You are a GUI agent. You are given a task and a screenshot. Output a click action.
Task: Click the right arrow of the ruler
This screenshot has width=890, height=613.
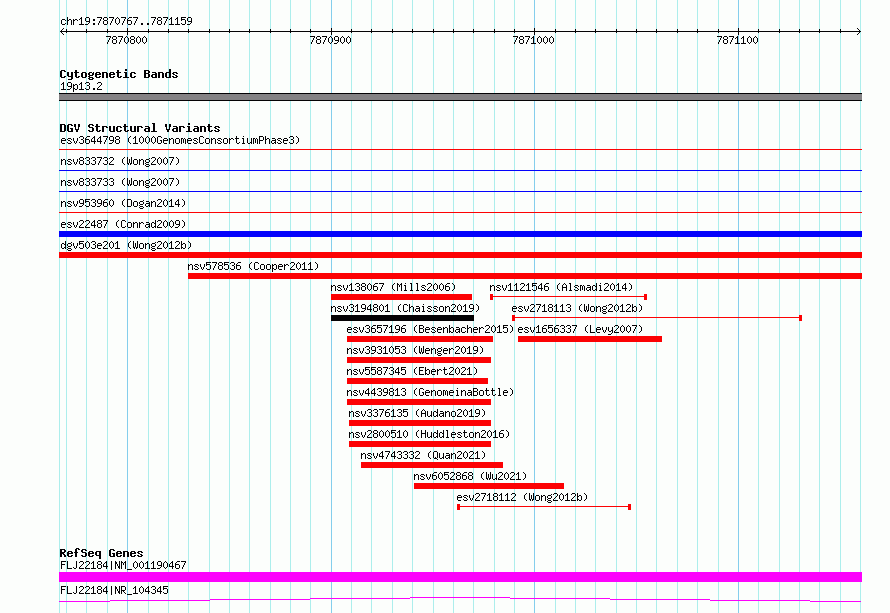tap(859, 31)
